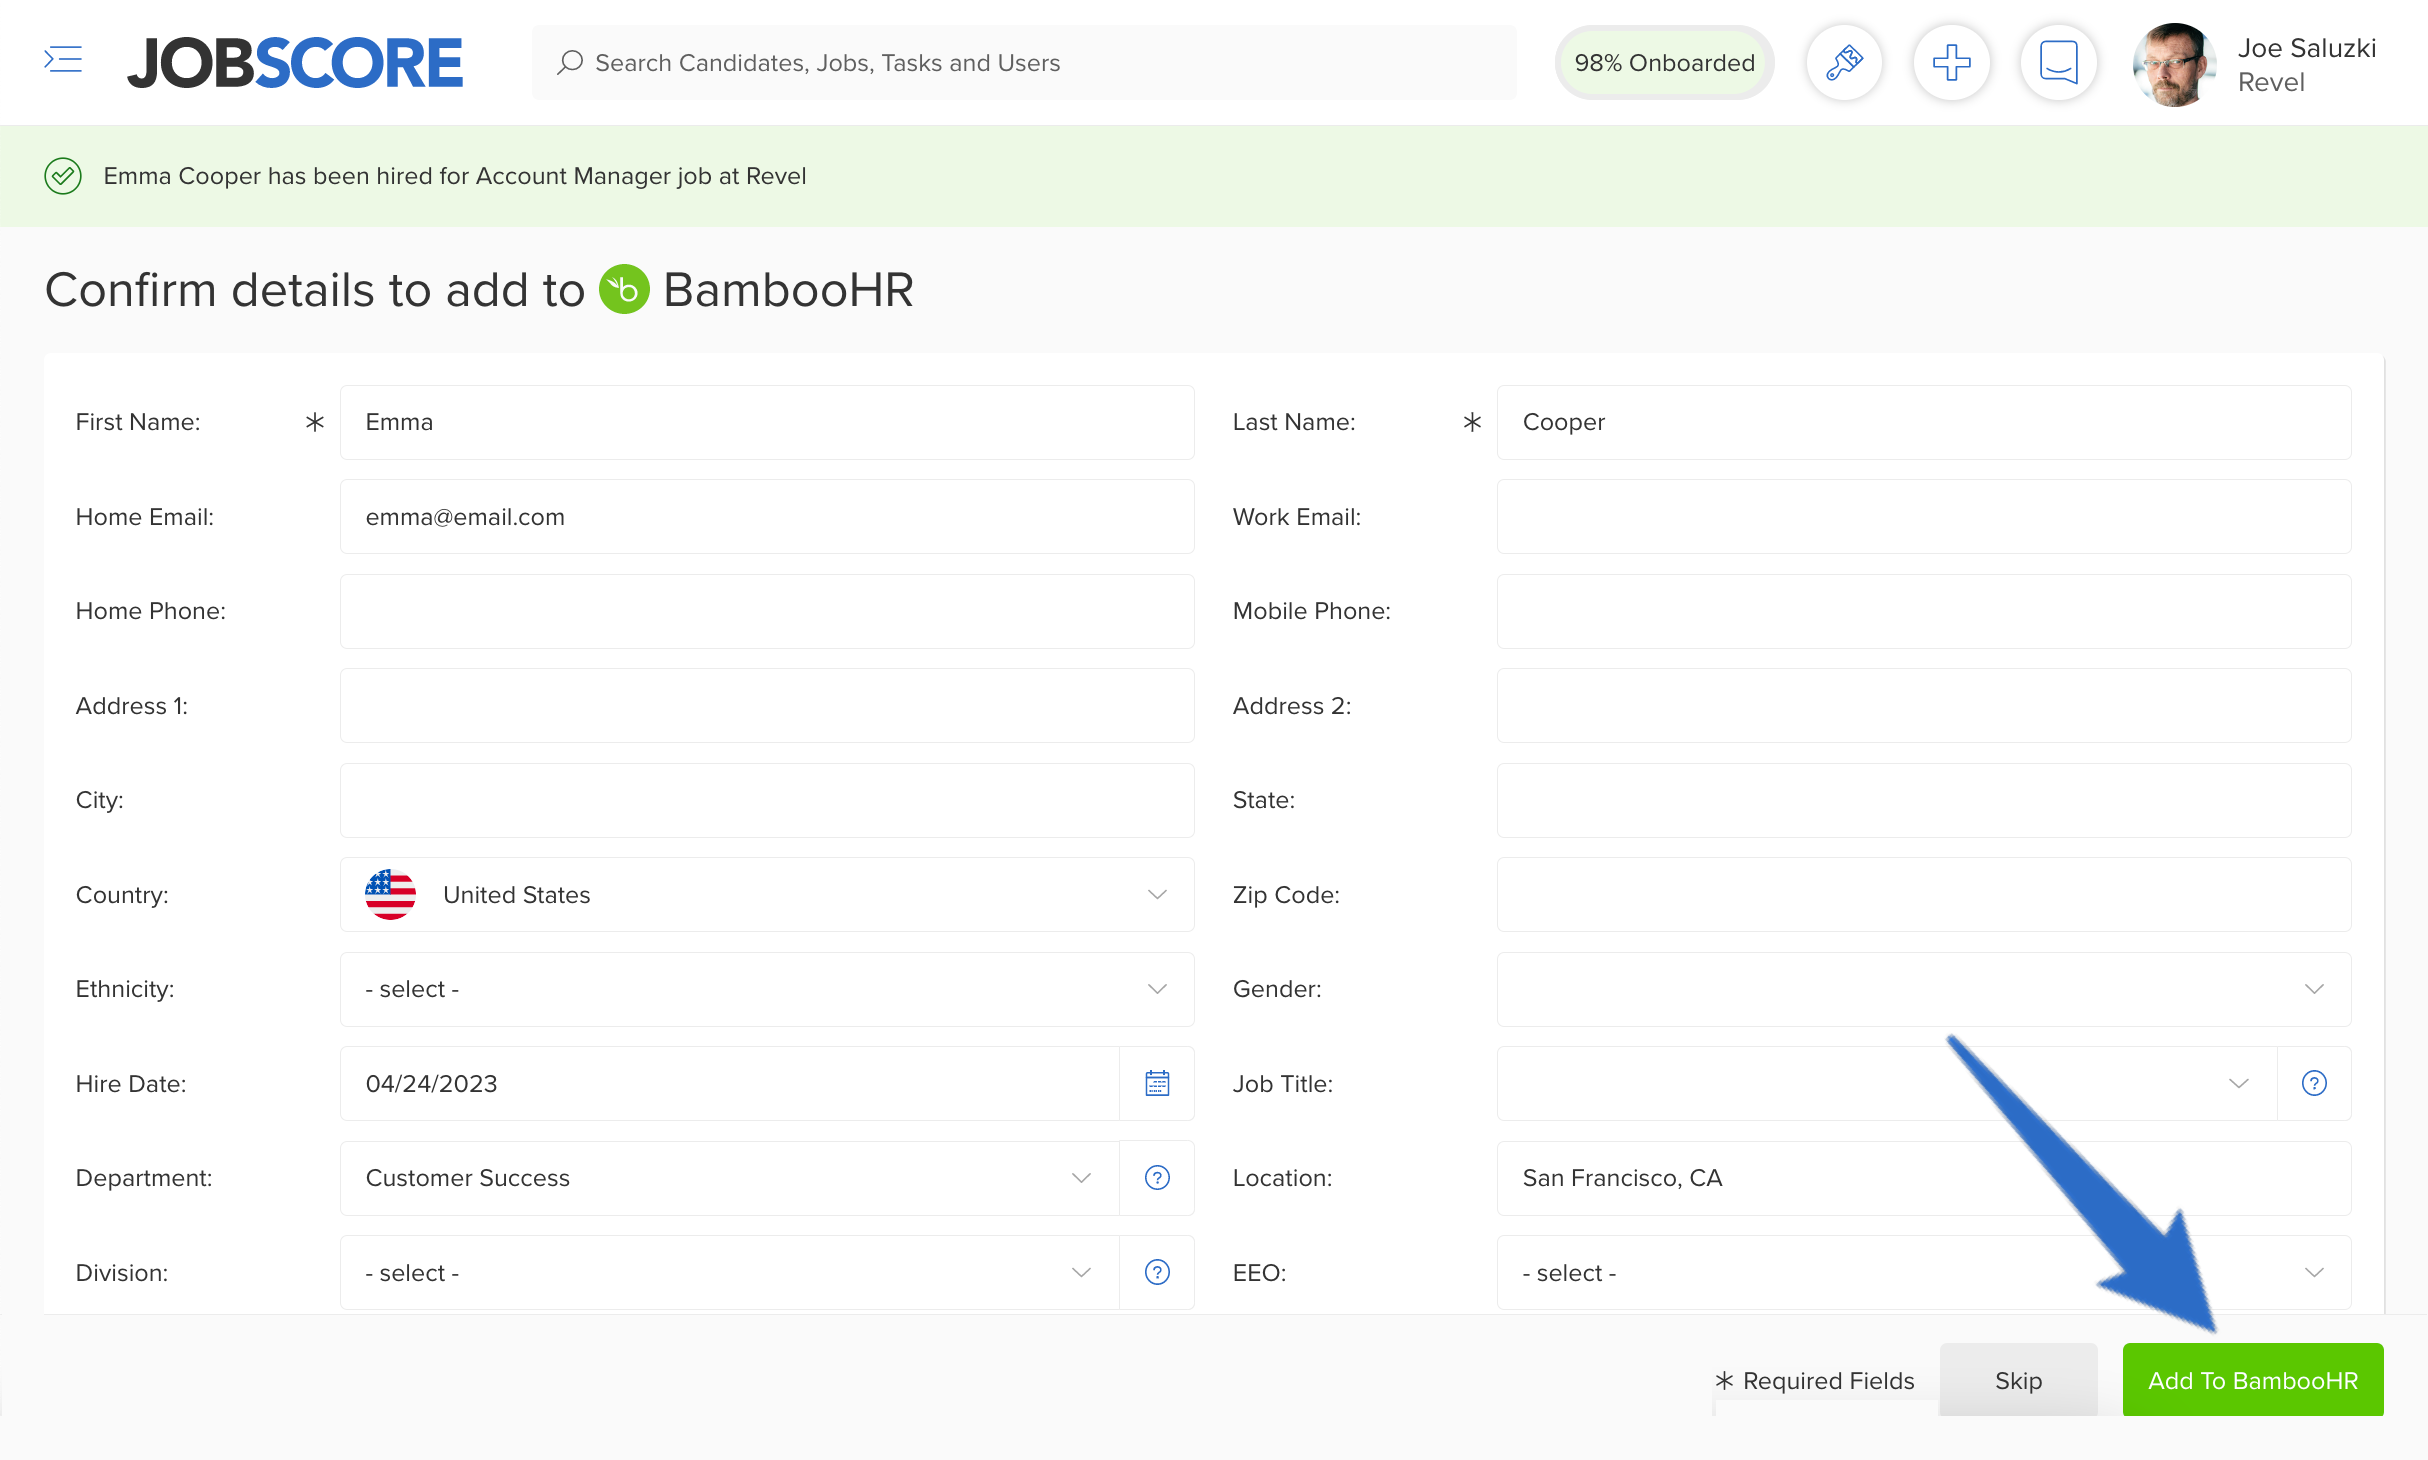Open the Department dropdown
2428x1460 pixels.
pos(729,1178)
